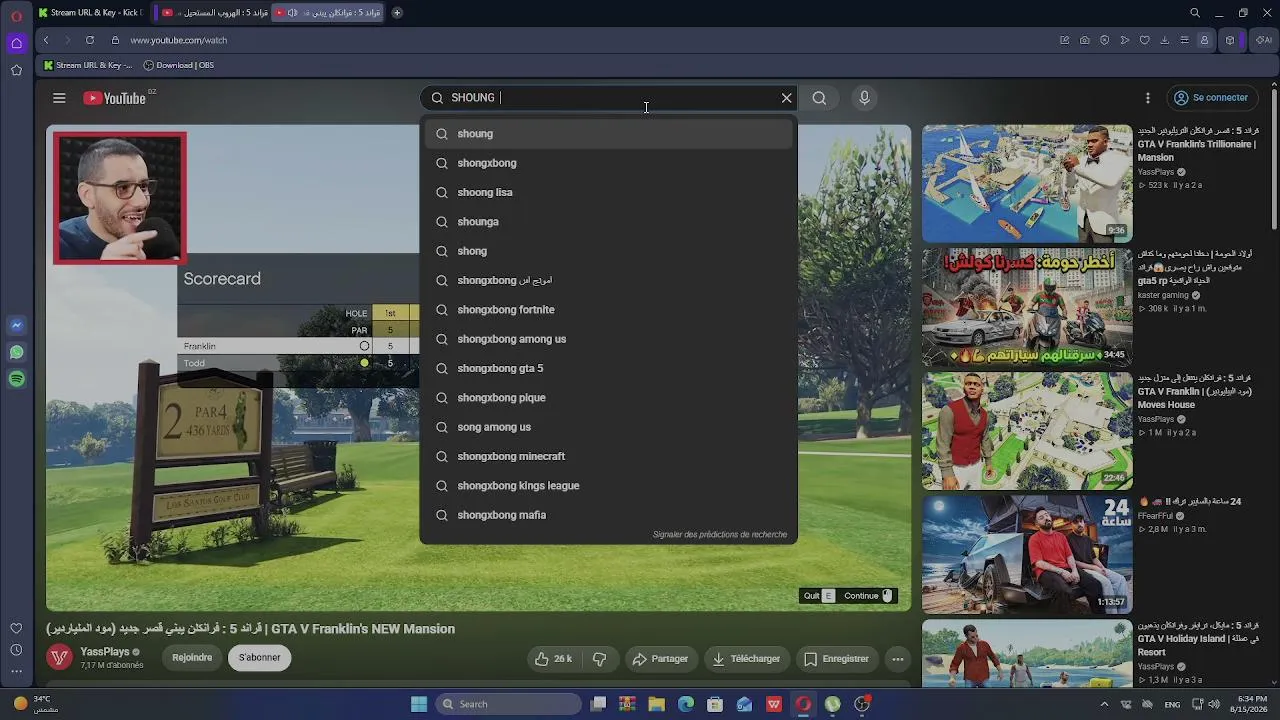This screenshot has width=1280, height=720.
Task: Choose the suggestion "shongxbong fortnite"
Action: pyautogui.click(x=608, y=310)
